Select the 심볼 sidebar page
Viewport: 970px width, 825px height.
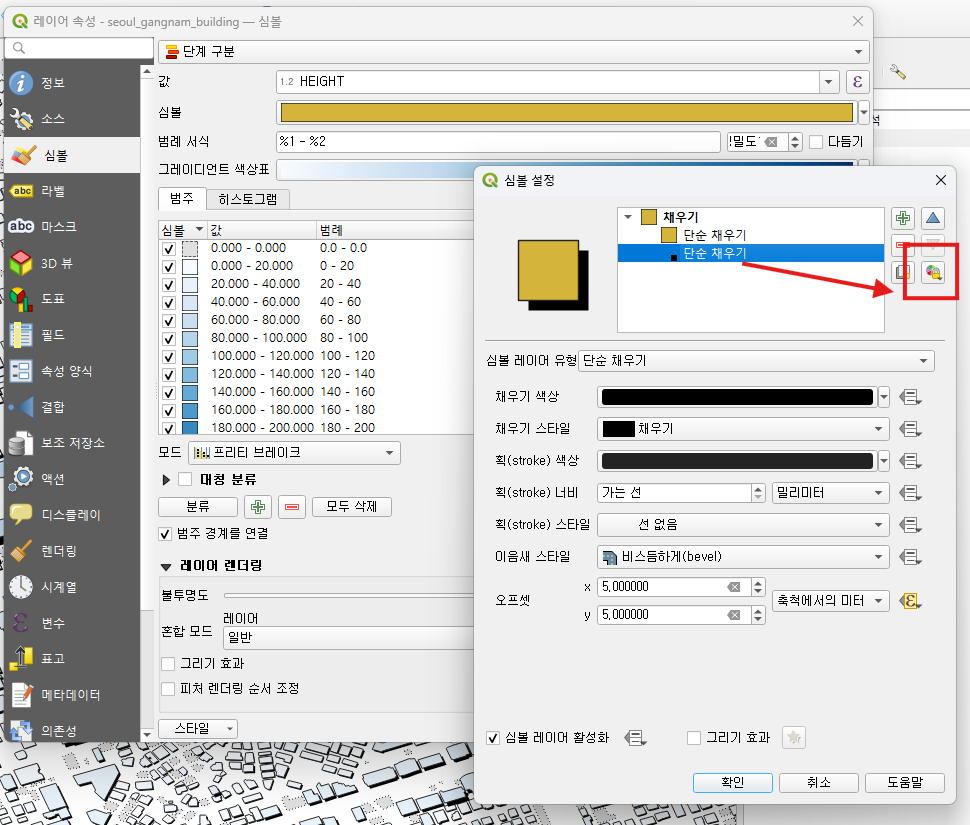(72, 155)
